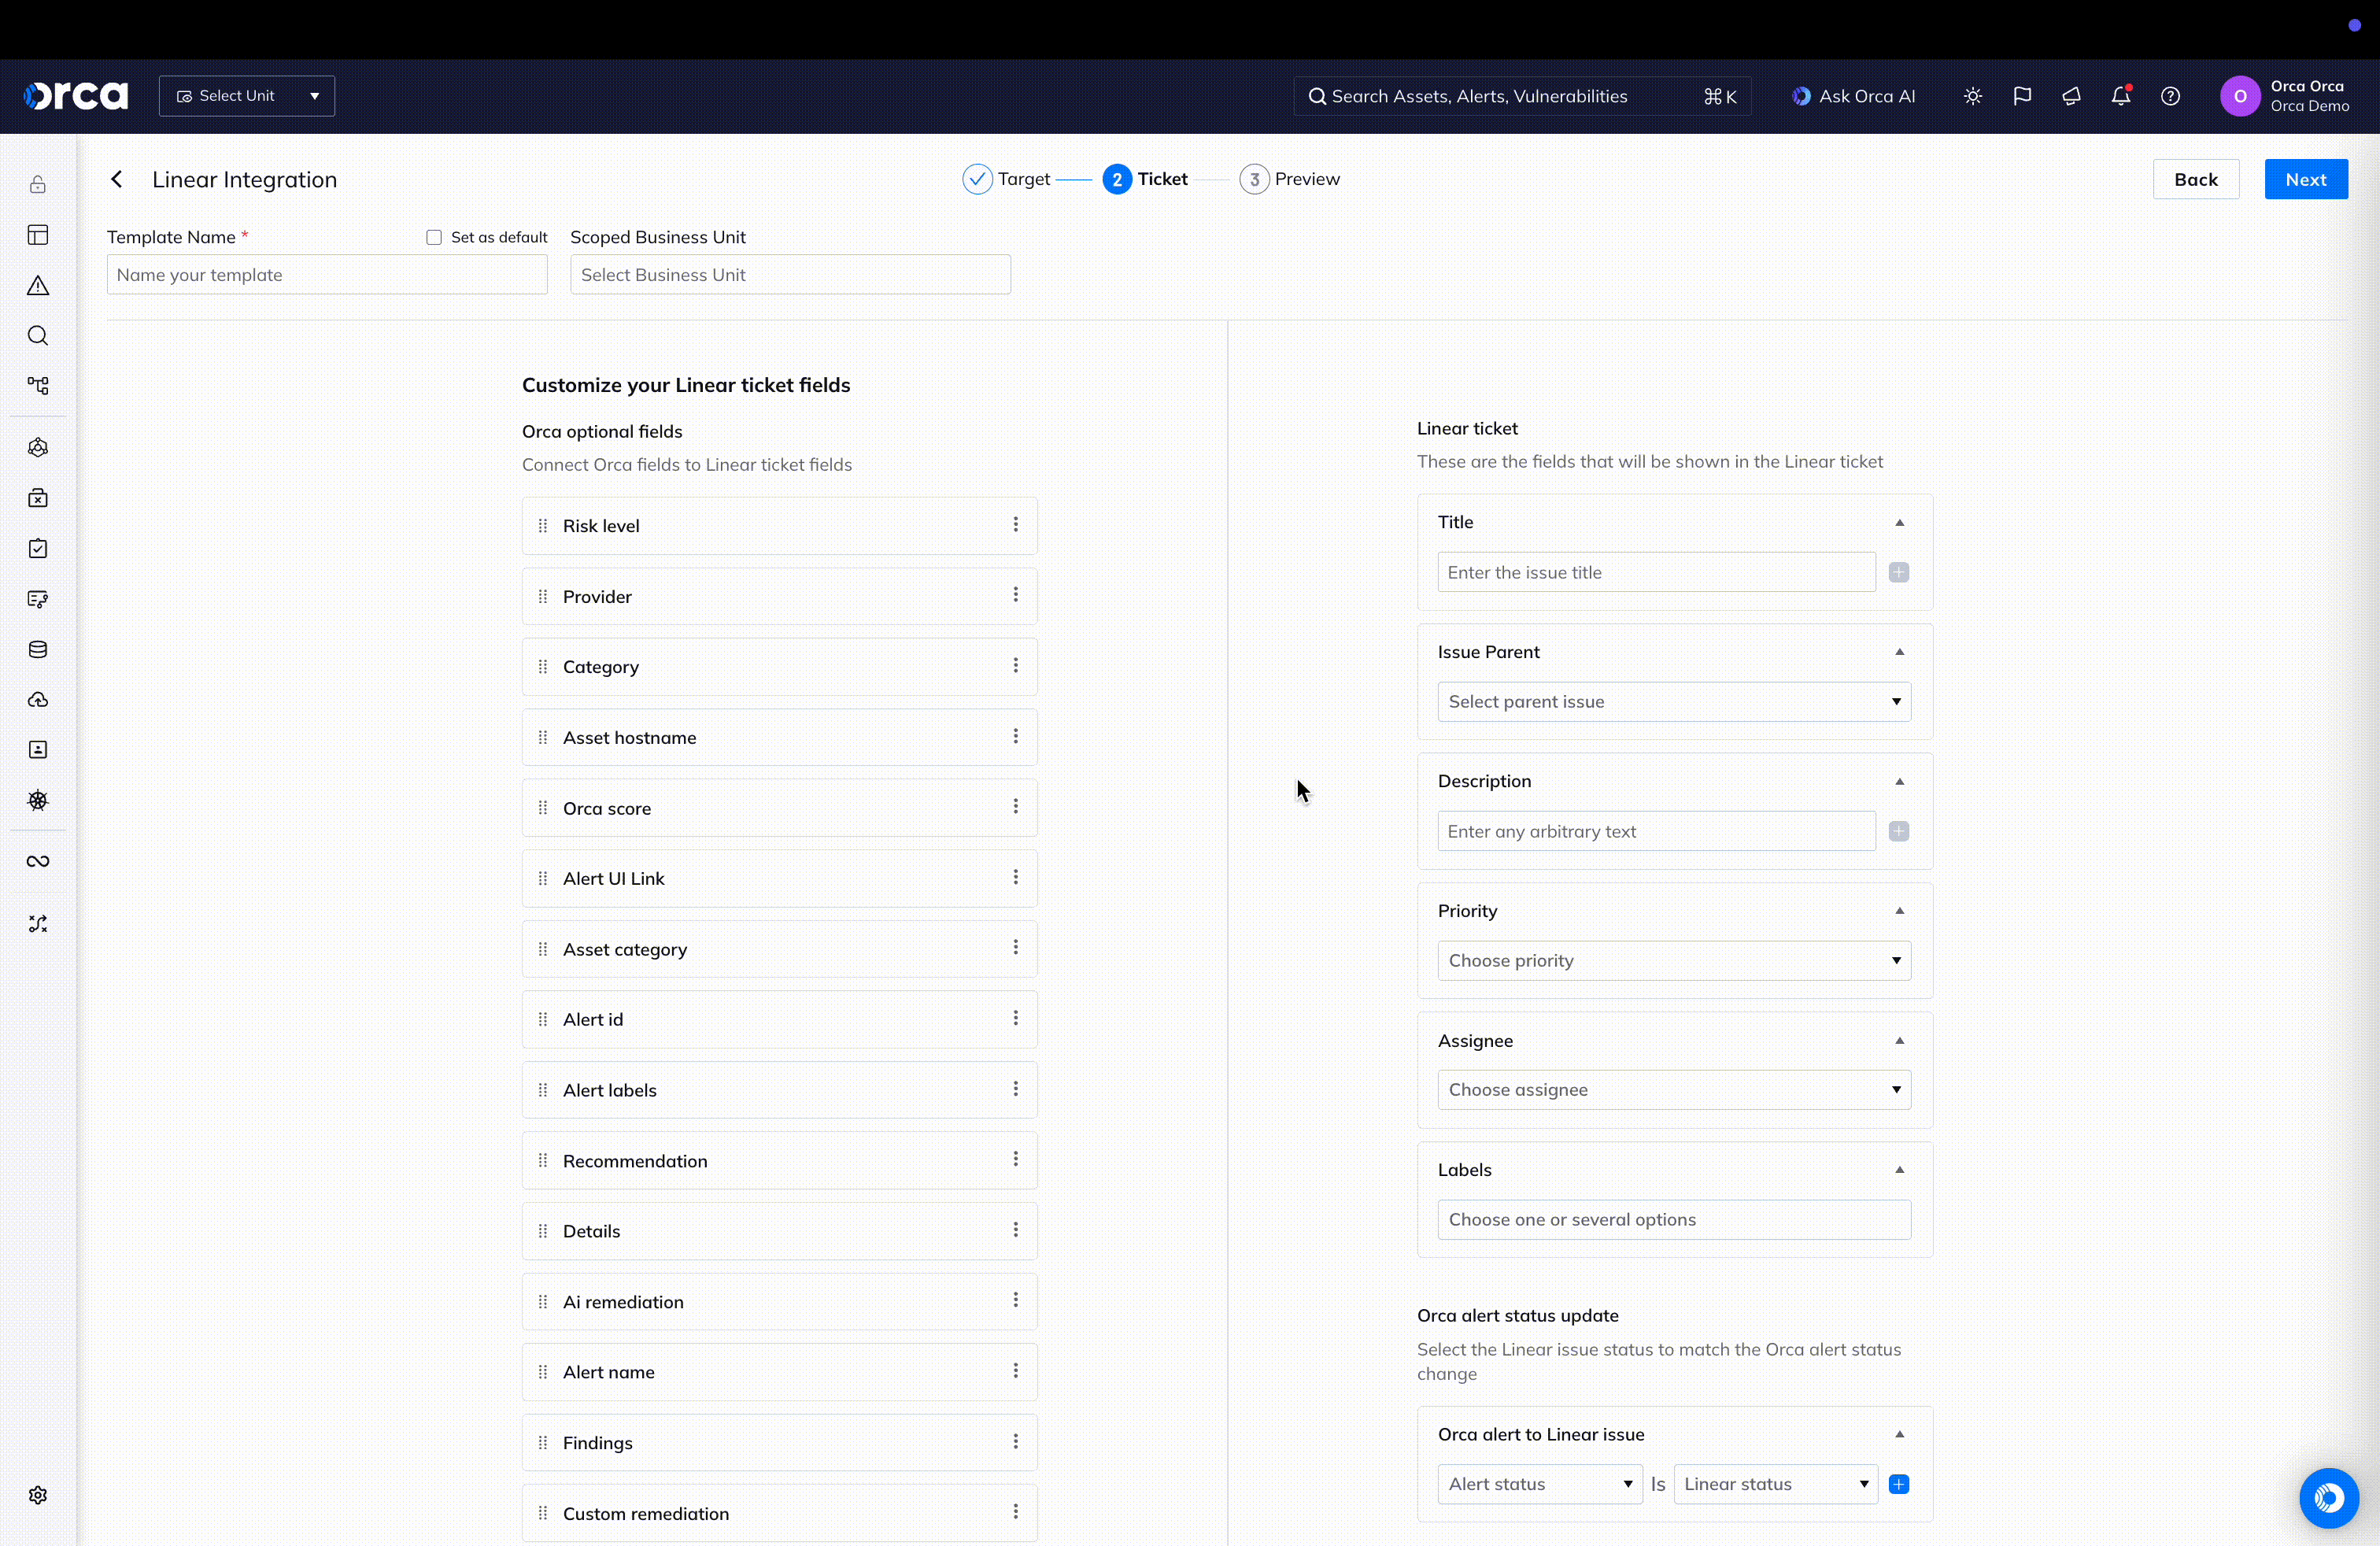The image size is (2380, 1546).
Task: Click Enter any arbitrary text field
Action: [x=1656, y=831]
